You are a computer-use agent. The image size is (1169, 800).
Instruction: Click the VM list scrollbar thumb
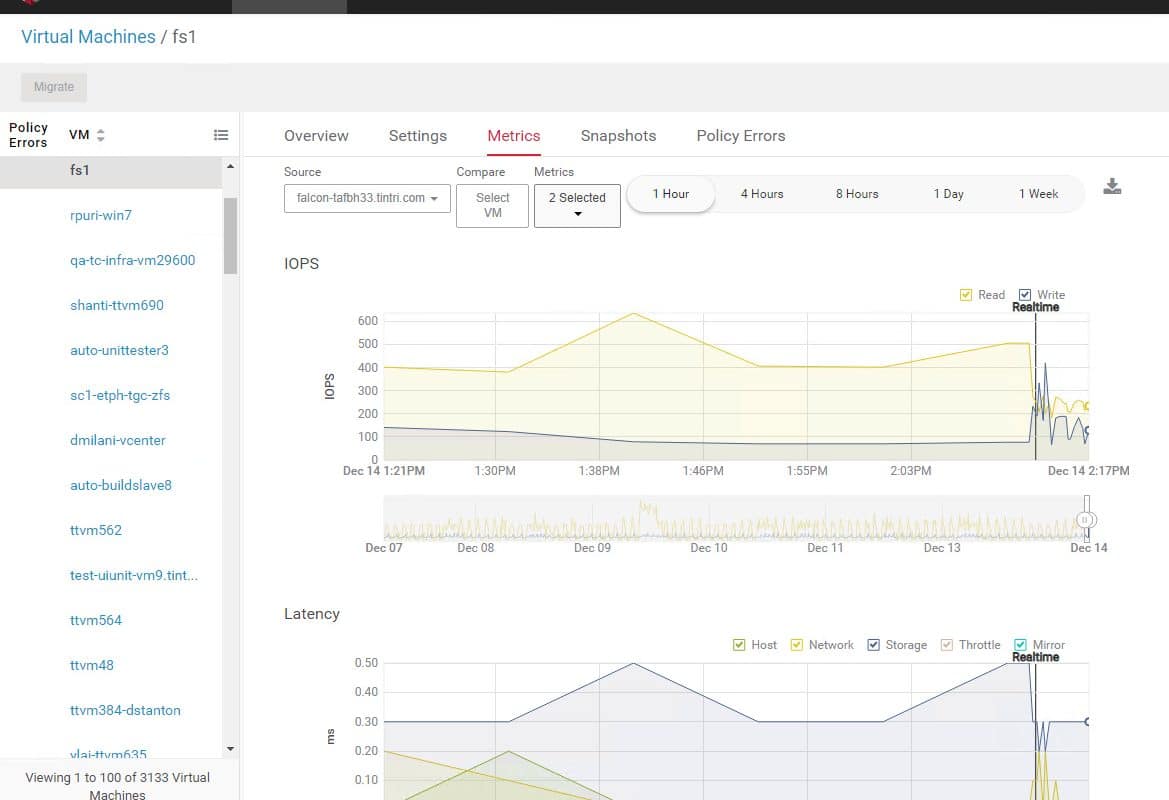tap(230, 236)
